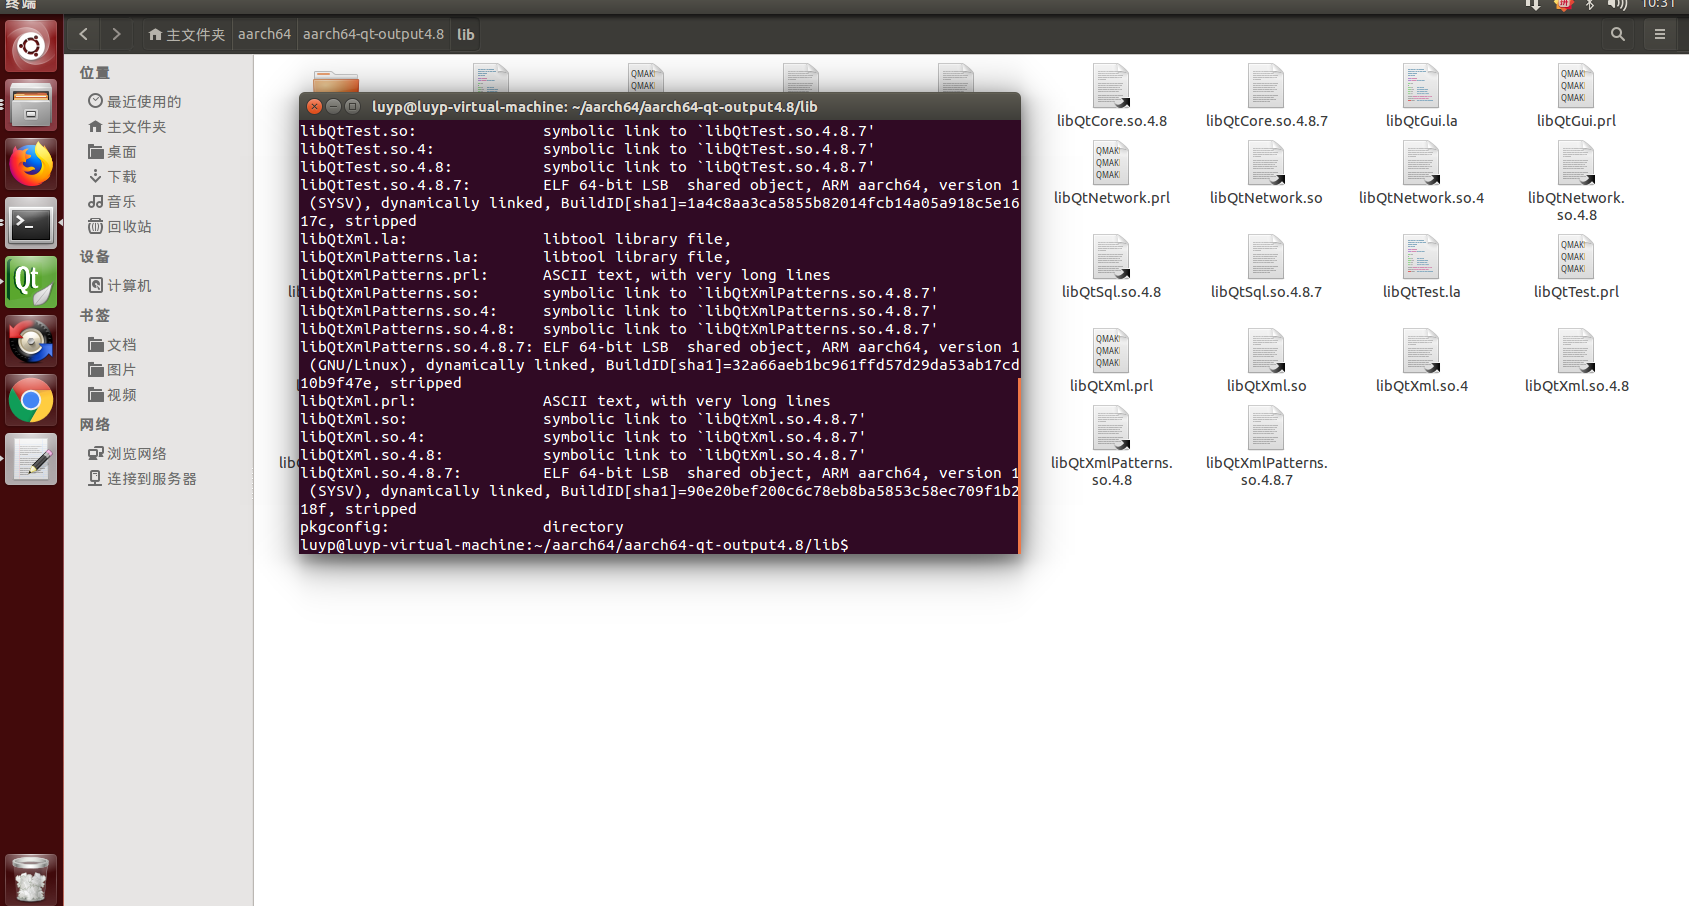This screenshot has width=1689, height=906.
Task: Maximize the terminal window
Action: click(352, 106)
